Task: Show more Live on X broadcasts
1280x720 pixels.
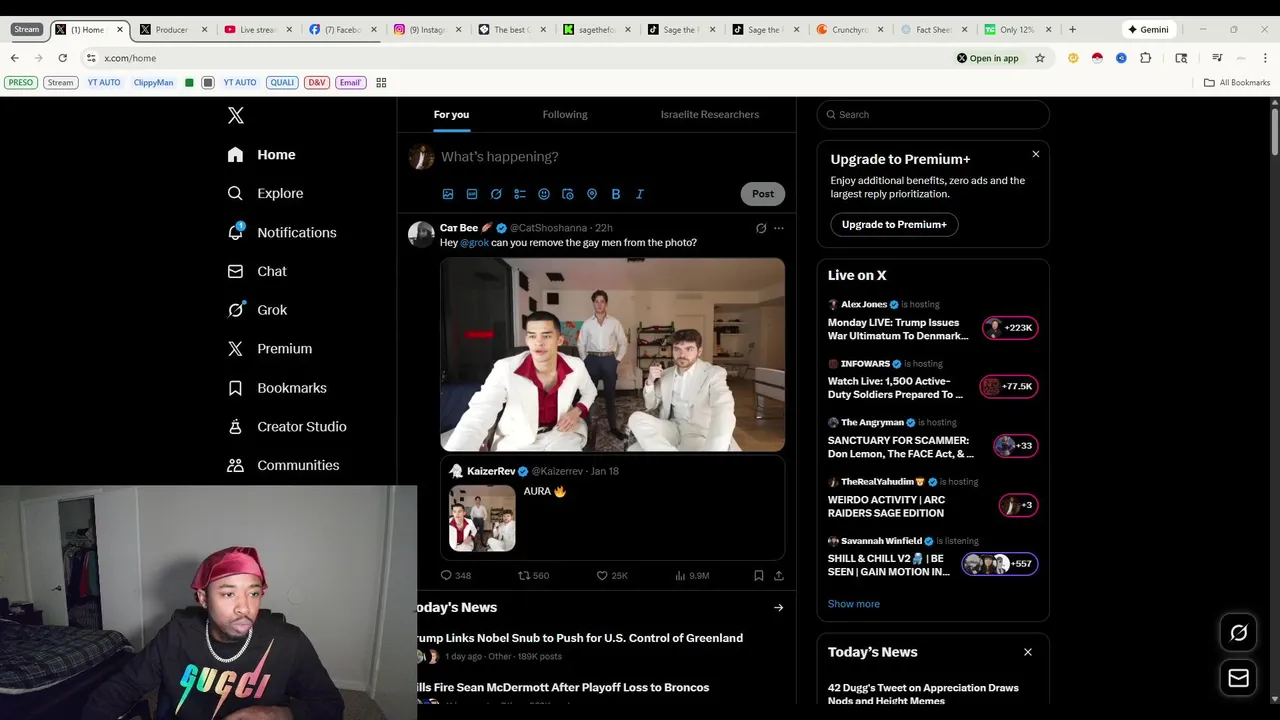Action: pos(853,604)
